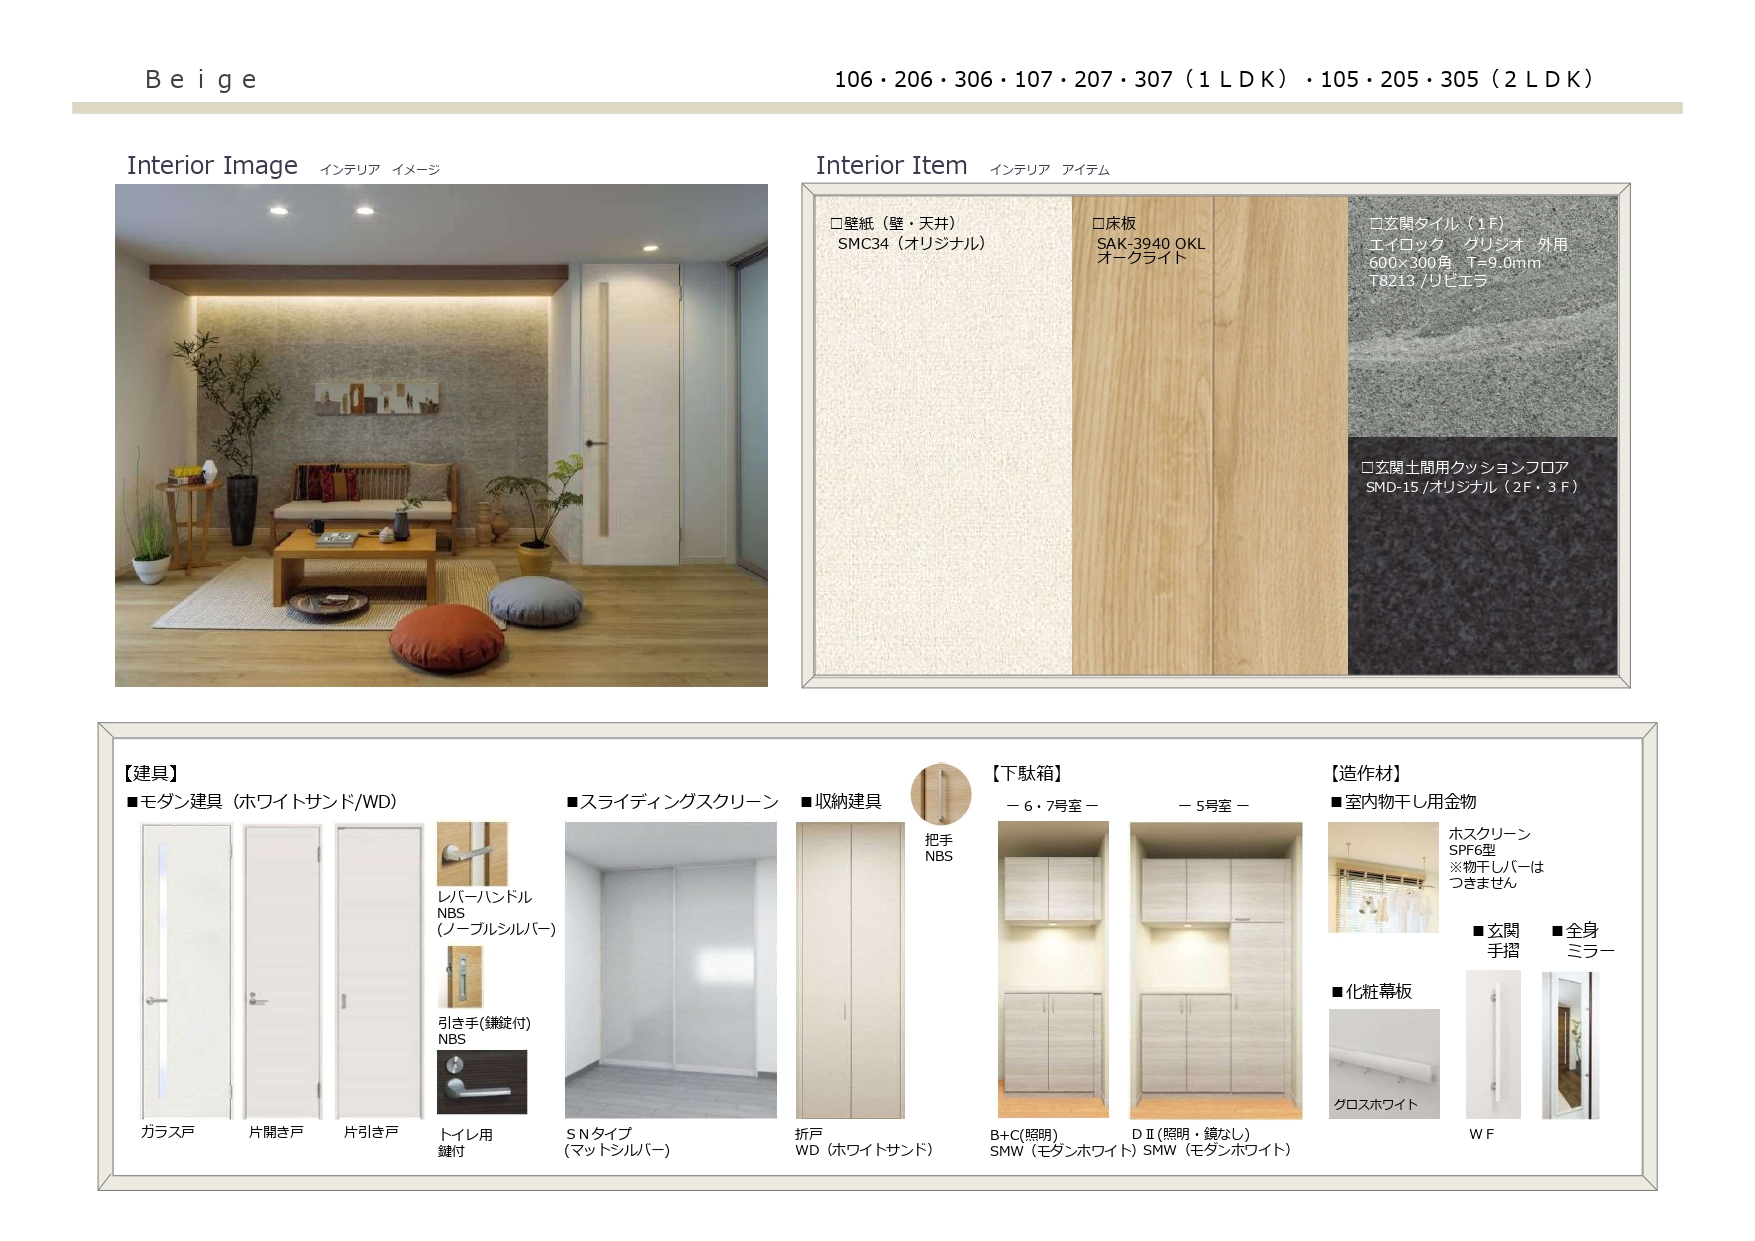Click the shoe cabinet for rooms 6 and 7
1755x1241 pixels.
click(x=1053, y=969)
